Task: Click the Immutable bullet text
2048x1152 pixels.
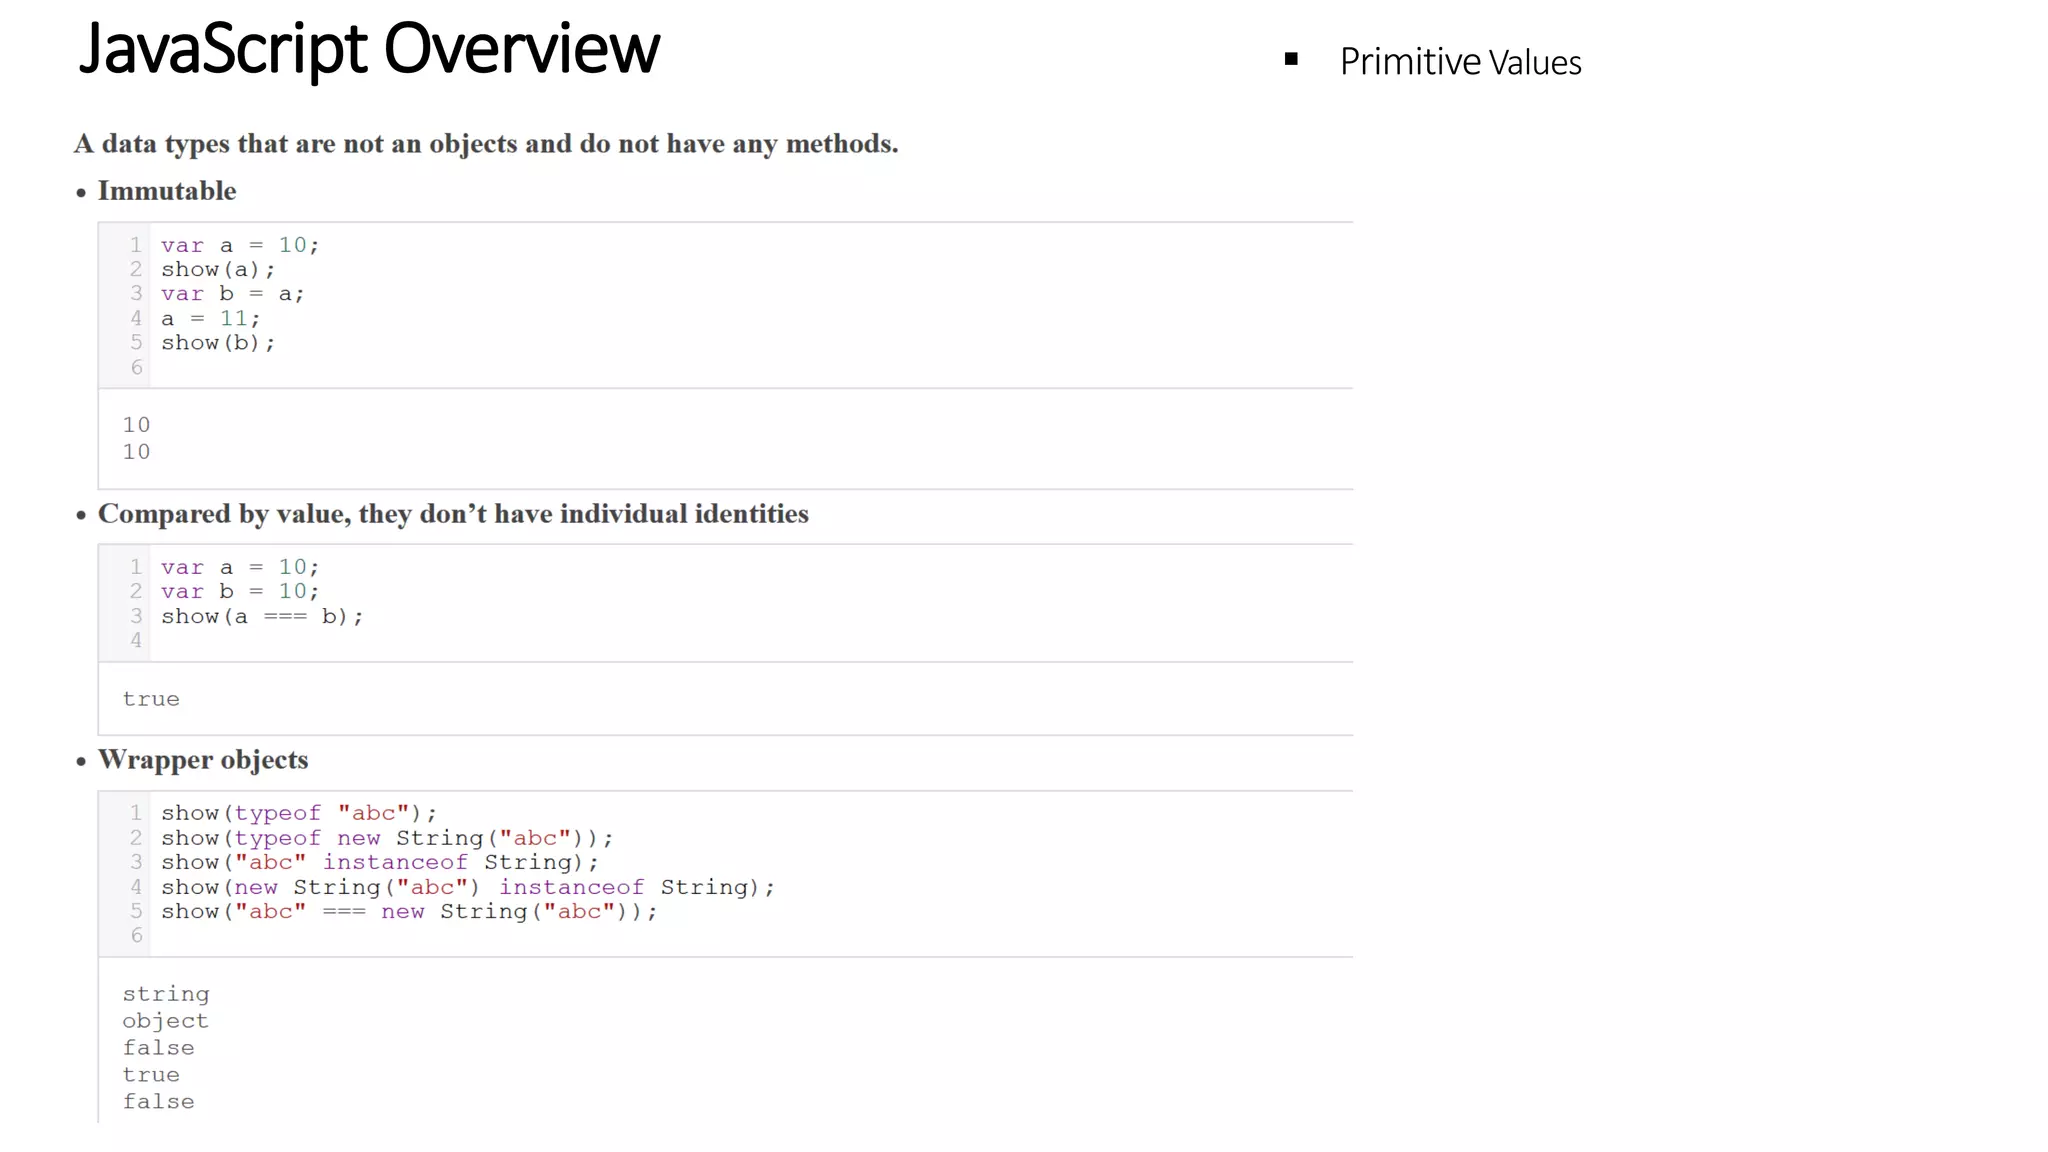Action: (x=166, y=191)
